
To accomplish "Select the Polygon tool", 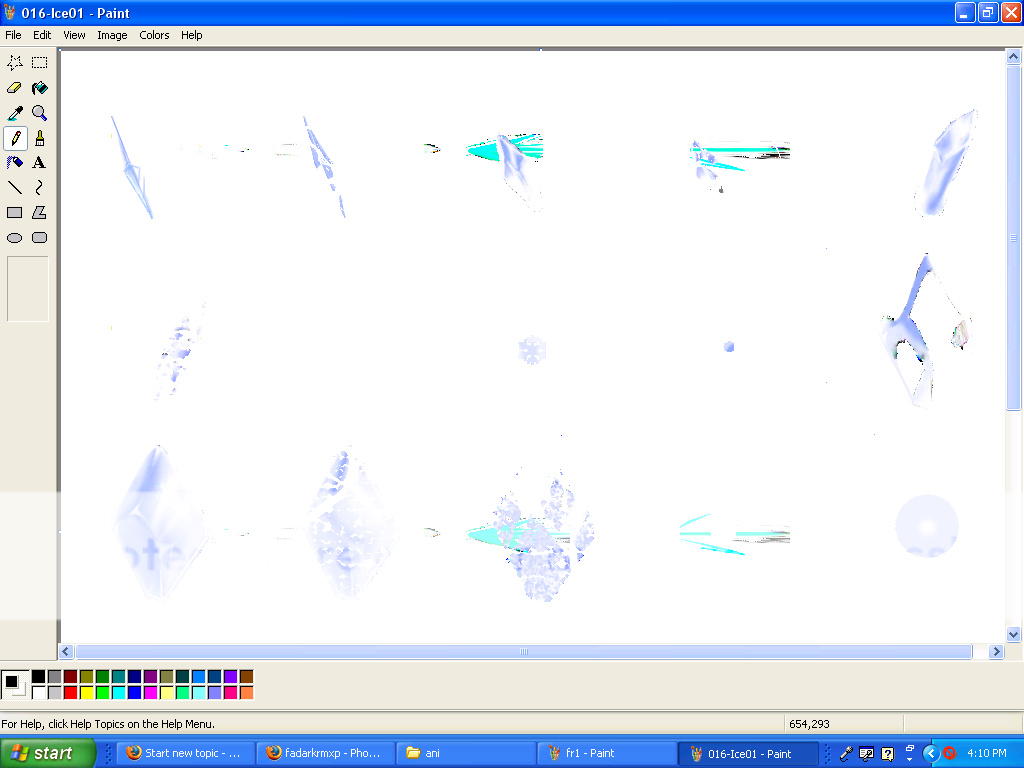I will tap(39, 213).
